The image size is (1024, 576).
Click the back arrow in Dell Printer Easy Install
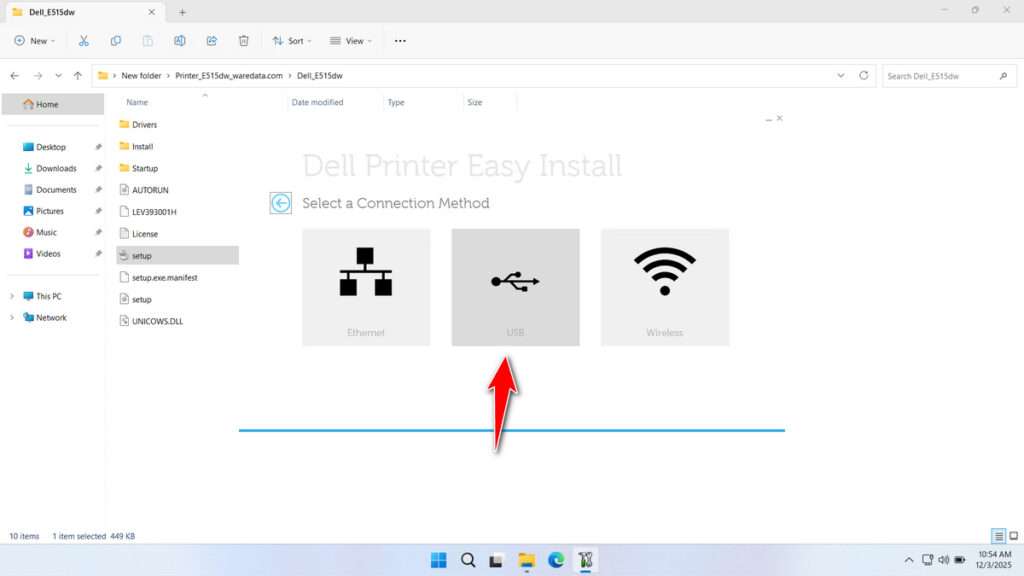point(280,203)
